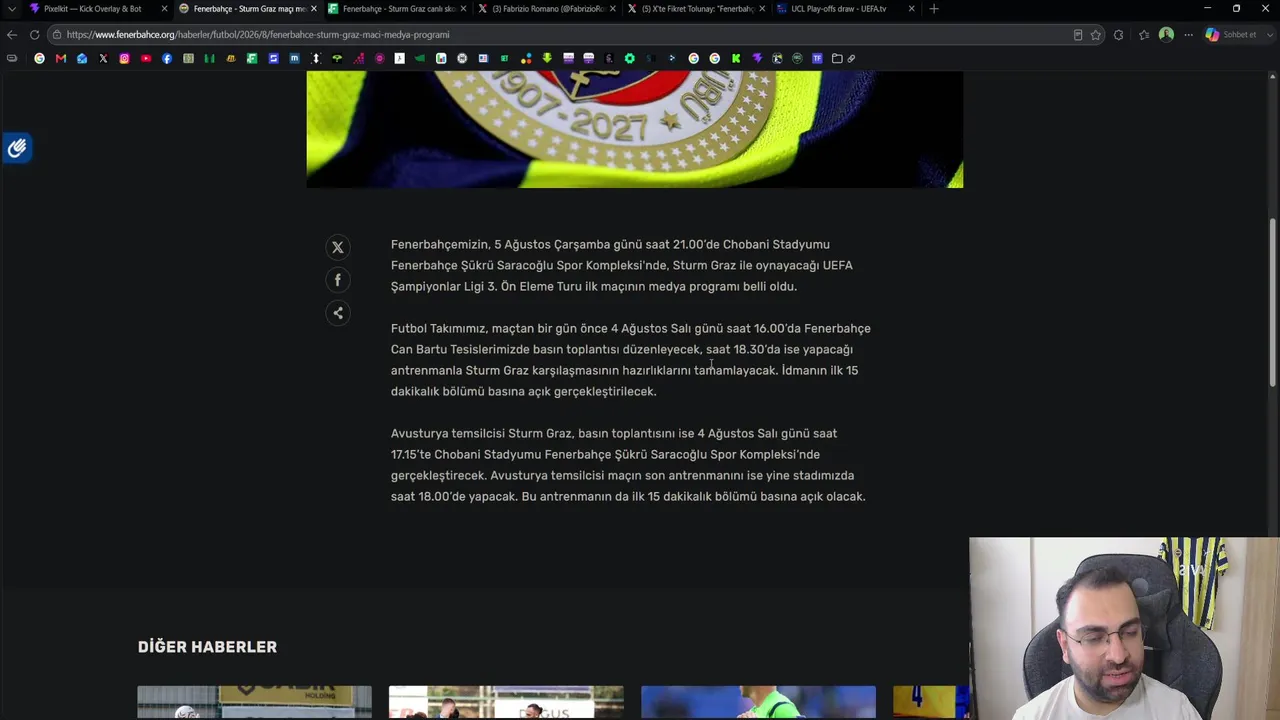Switch to UCL Play-offs draw UEFA.tv tab
Screen dimensions: 1280x720
point(844,9)
